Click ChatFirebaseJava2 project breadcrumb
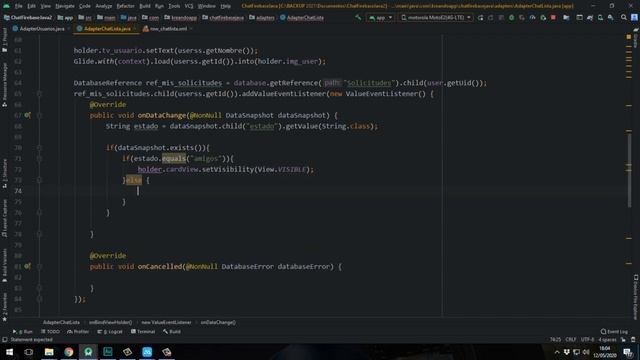The image size is (640, 360). pyautogui.click(x=28, y=18)
